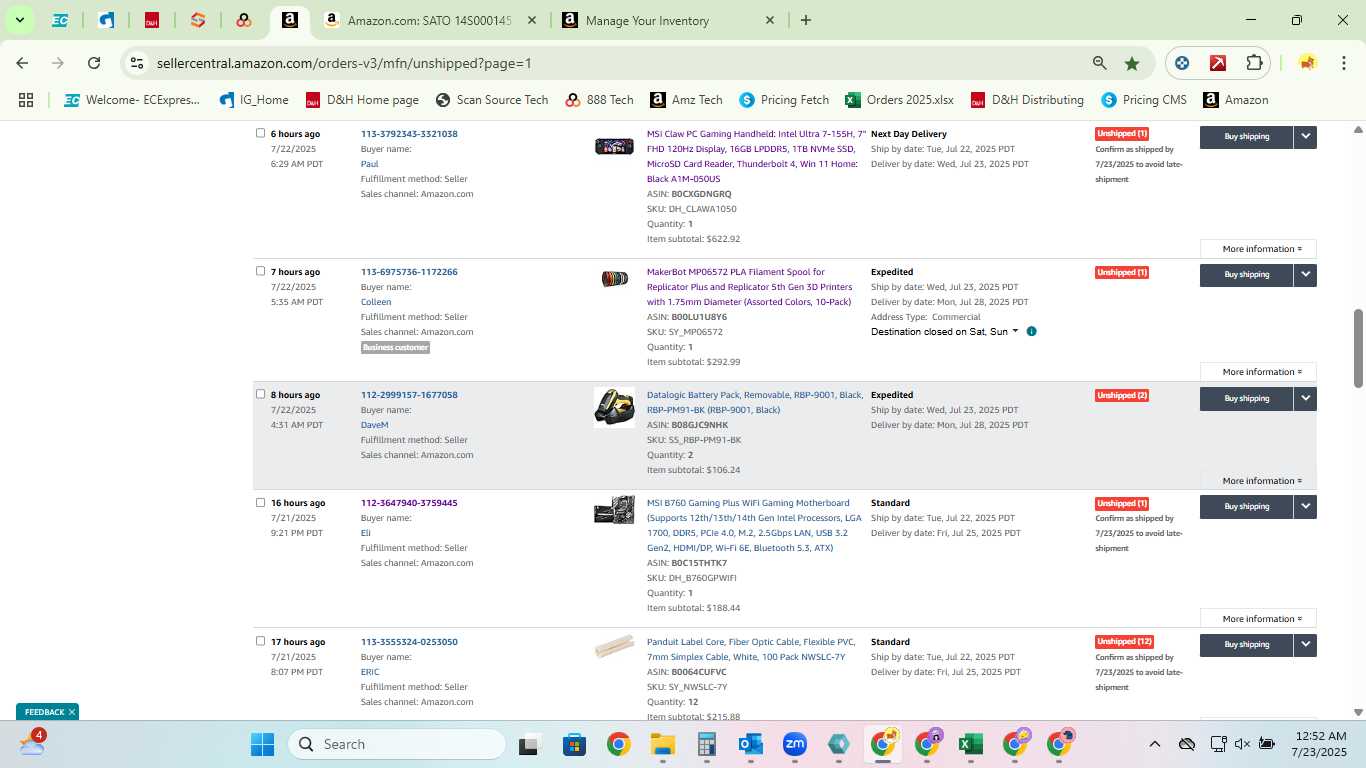Viewport: 1366px width, 768px height.
Task: Open buyer DaveM profile link
Action: point(374,425)
